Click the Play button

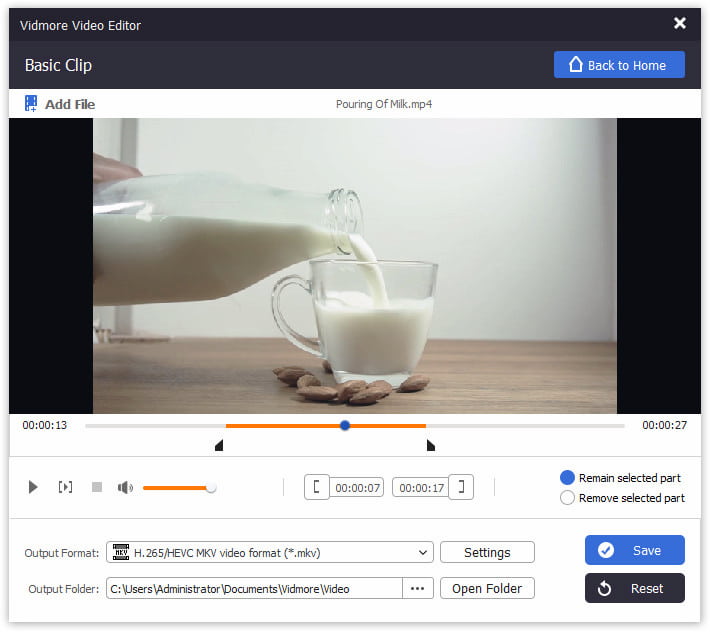(33, 487)
